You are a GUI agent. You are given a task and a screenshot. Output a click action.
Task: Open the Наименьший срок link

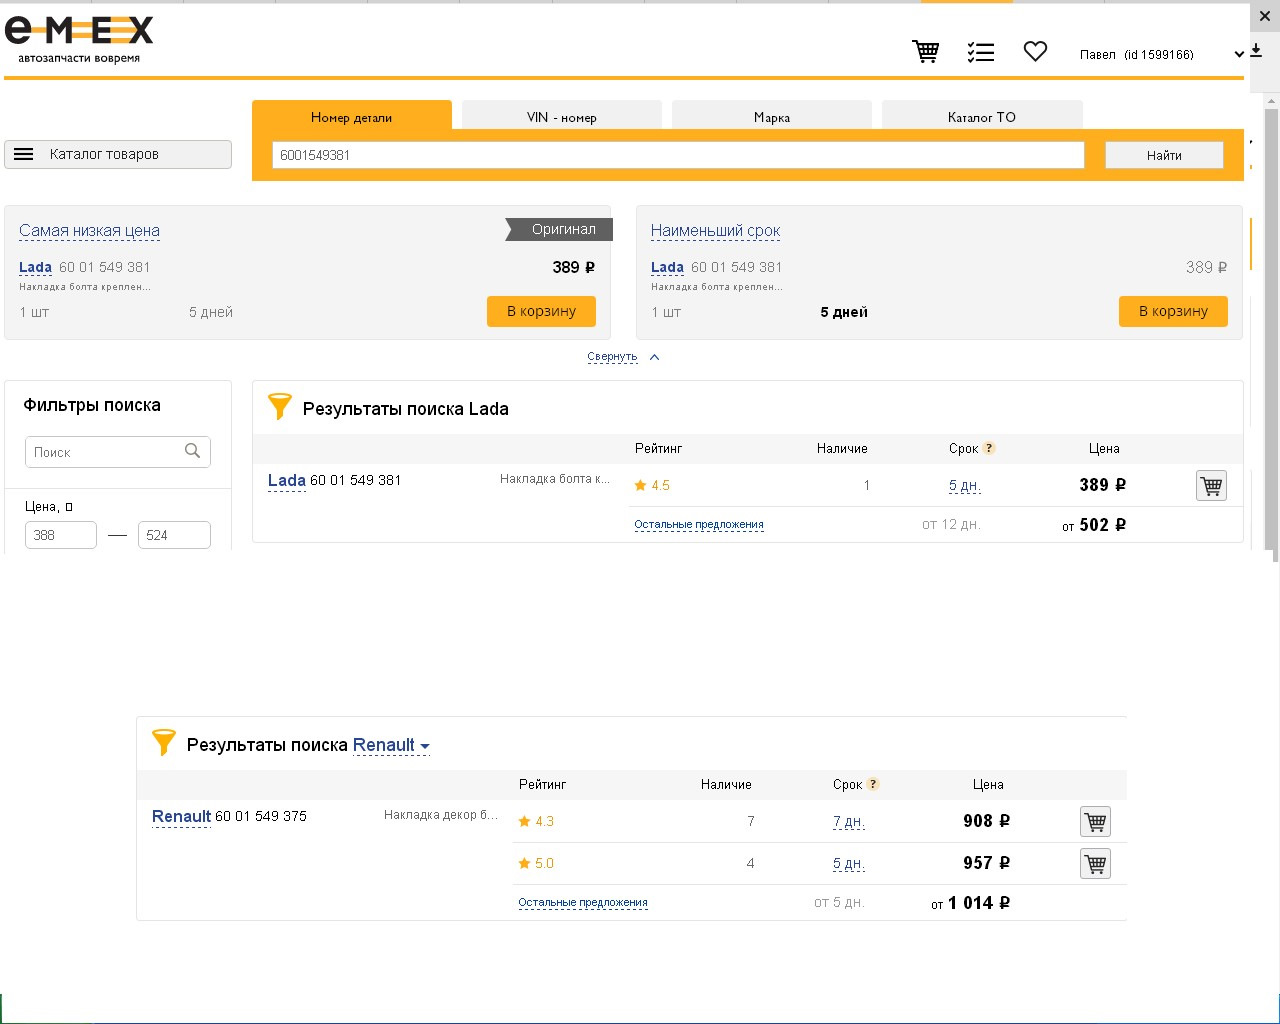pyautogui.click(x=715, y=230)
